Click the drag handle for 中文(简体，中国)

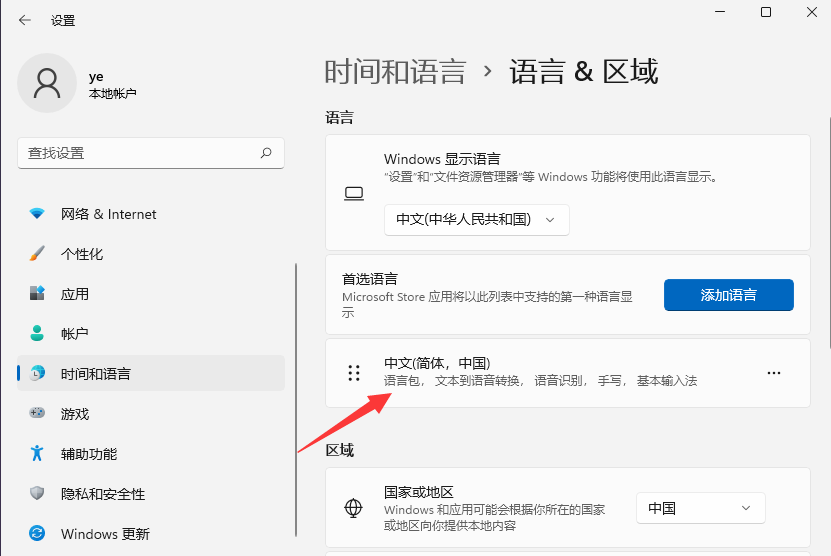click(354, 373)
